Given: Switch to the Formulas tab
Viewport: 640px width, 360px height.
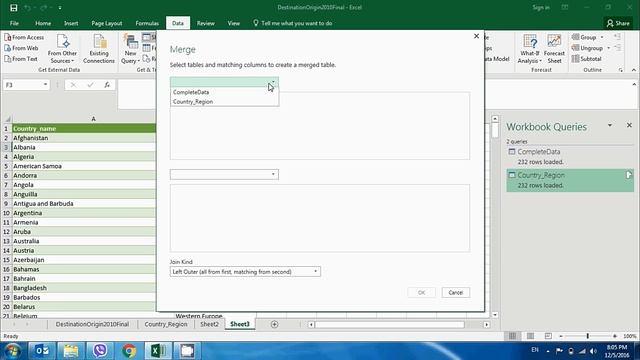Looking at the screenshot, I should [147, 23].
